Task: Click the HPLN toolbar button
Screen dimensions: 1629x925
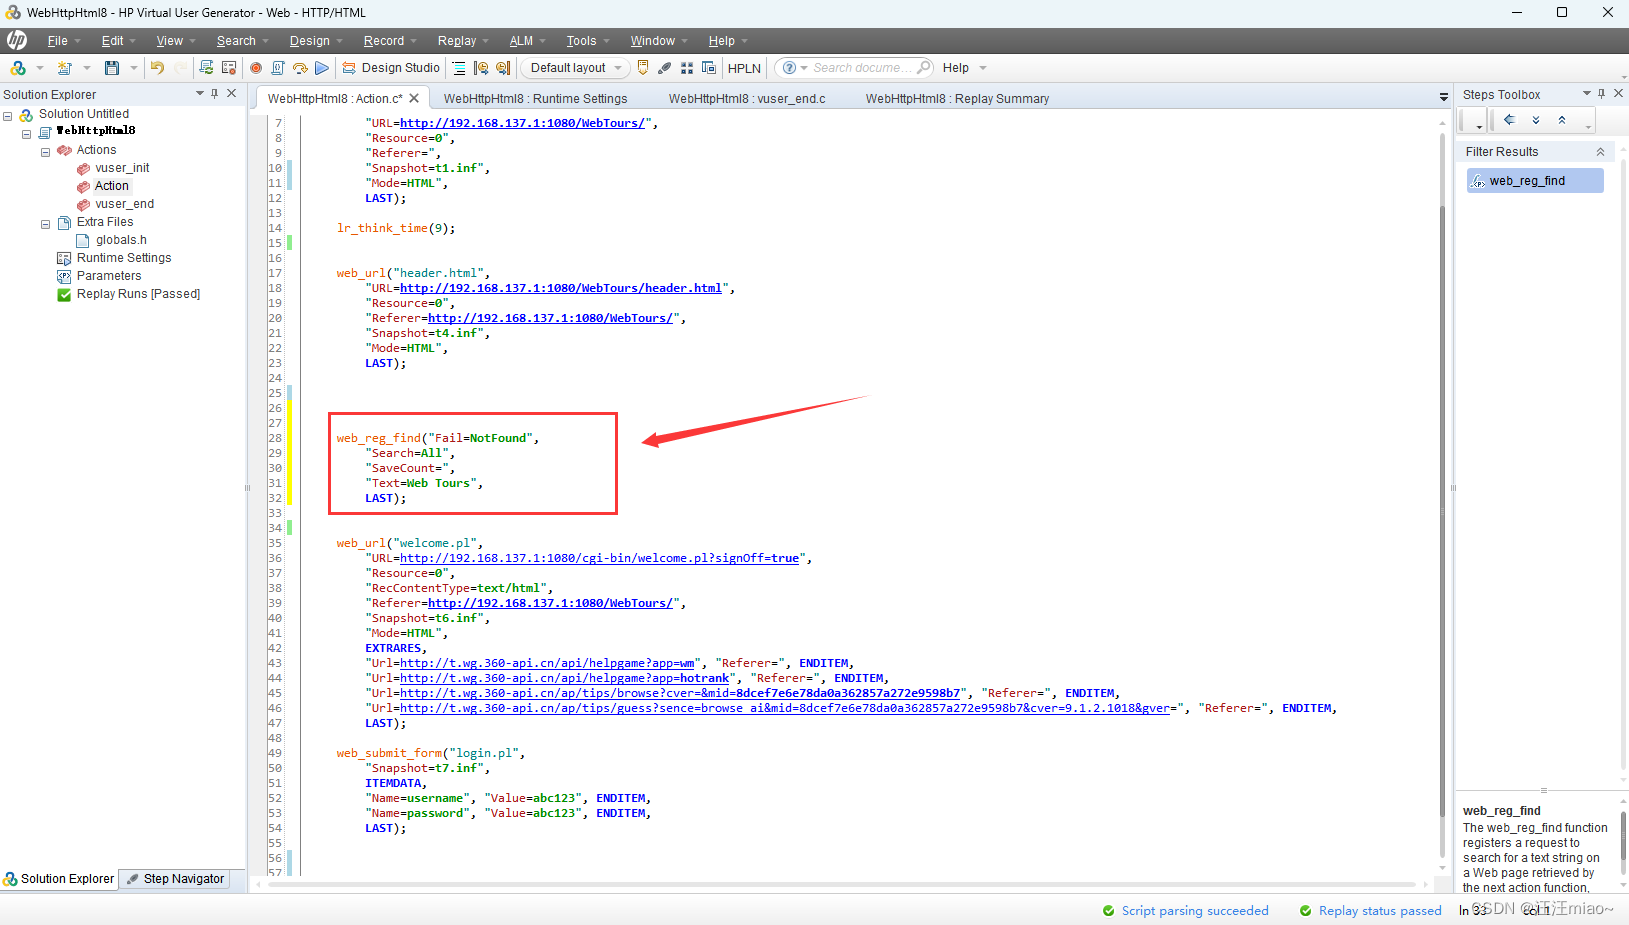Action: [x=744, y=68]
